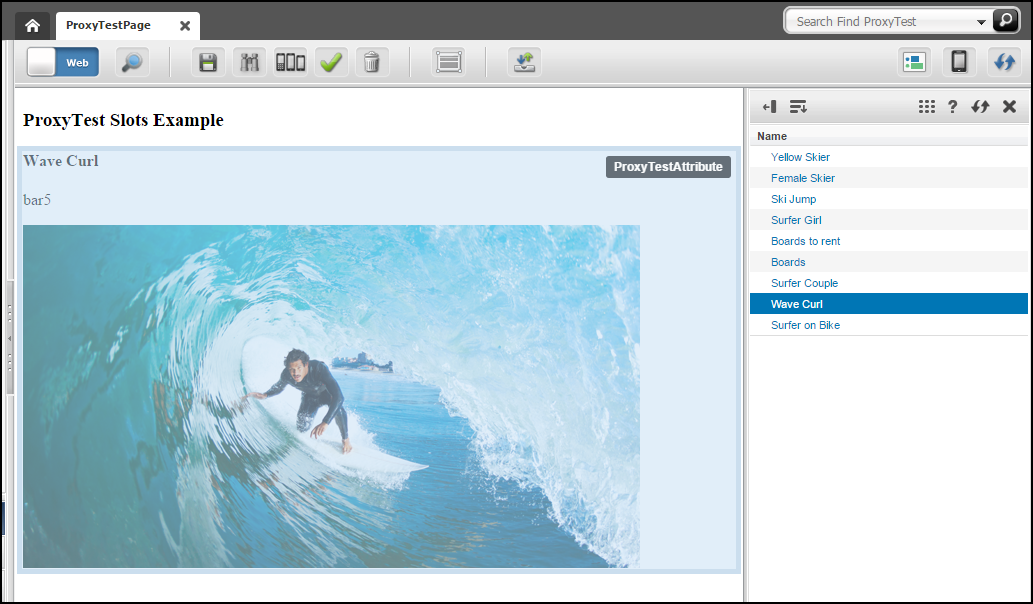Click the sort list icon
This screenshot has width=1033, height=604.
point(798,107)
